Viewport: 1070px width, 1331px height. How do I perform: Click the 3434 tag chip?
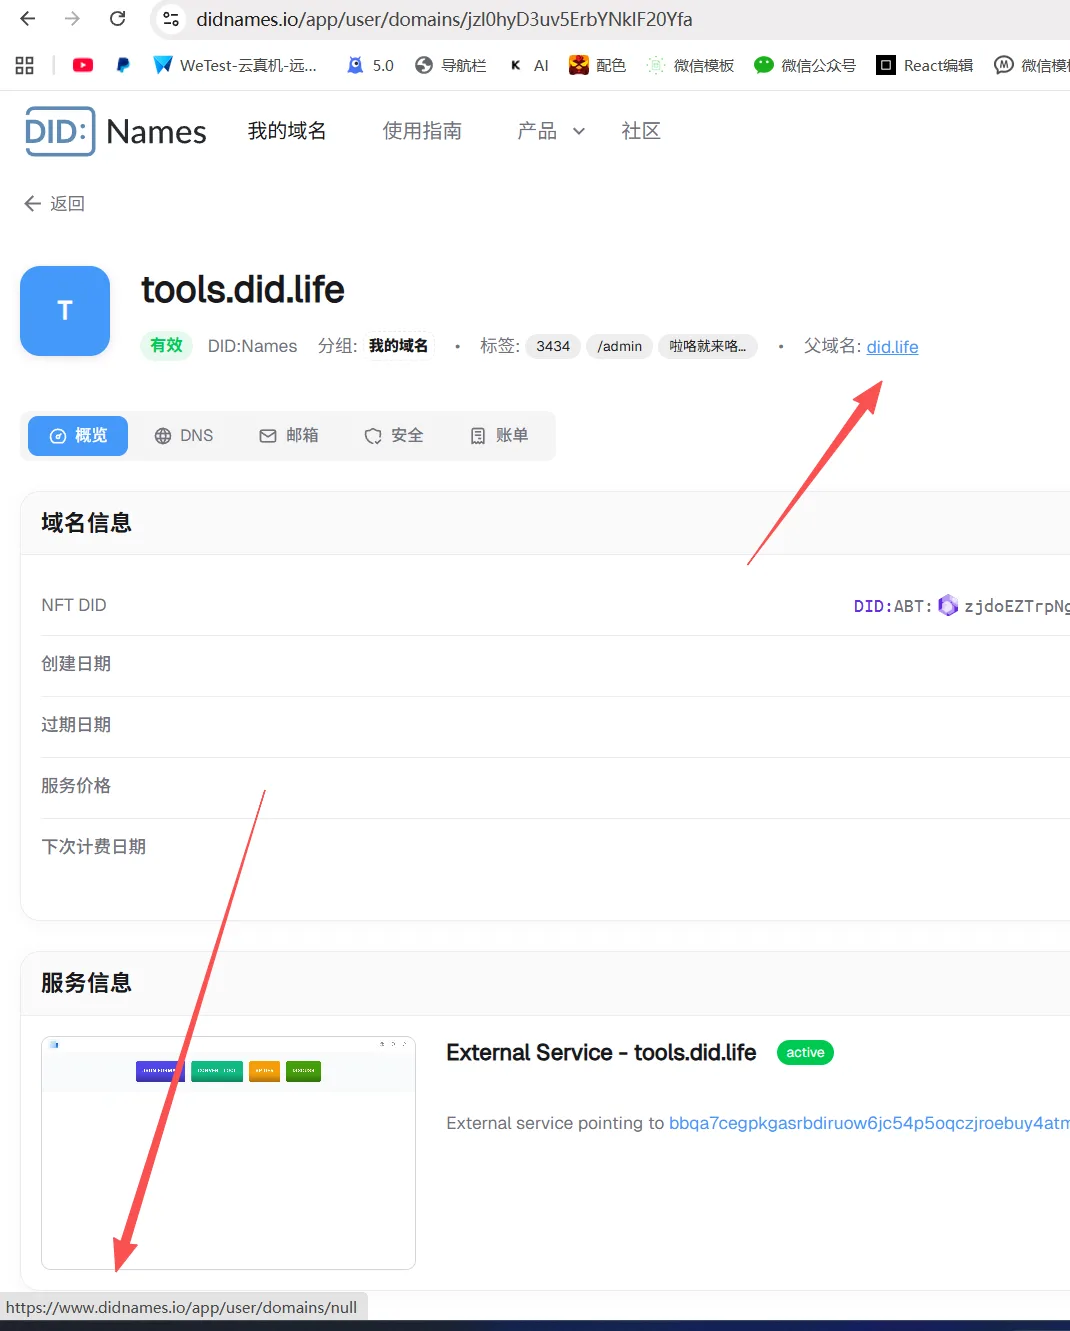(x=553, y=346)
